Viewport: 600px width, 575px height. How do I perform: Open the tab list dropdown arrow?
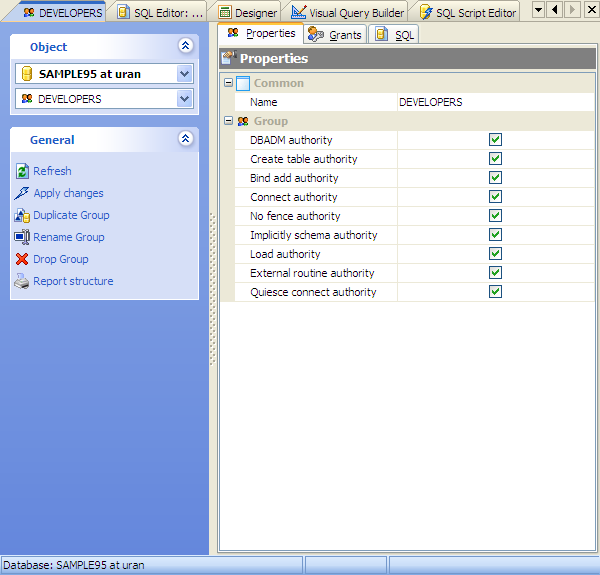click(538, 10)
